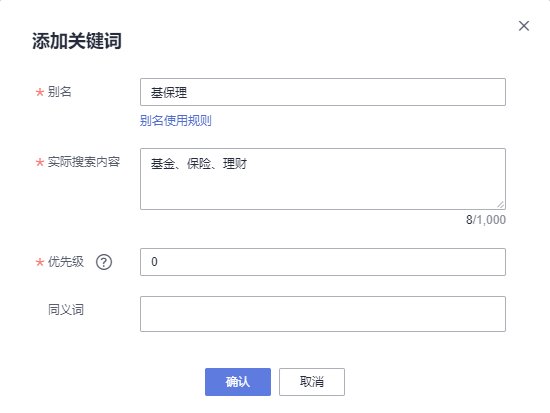This screenshot has height=413, width=550.
Task: Click the 实际搜索内容 label
Action: 84,162
